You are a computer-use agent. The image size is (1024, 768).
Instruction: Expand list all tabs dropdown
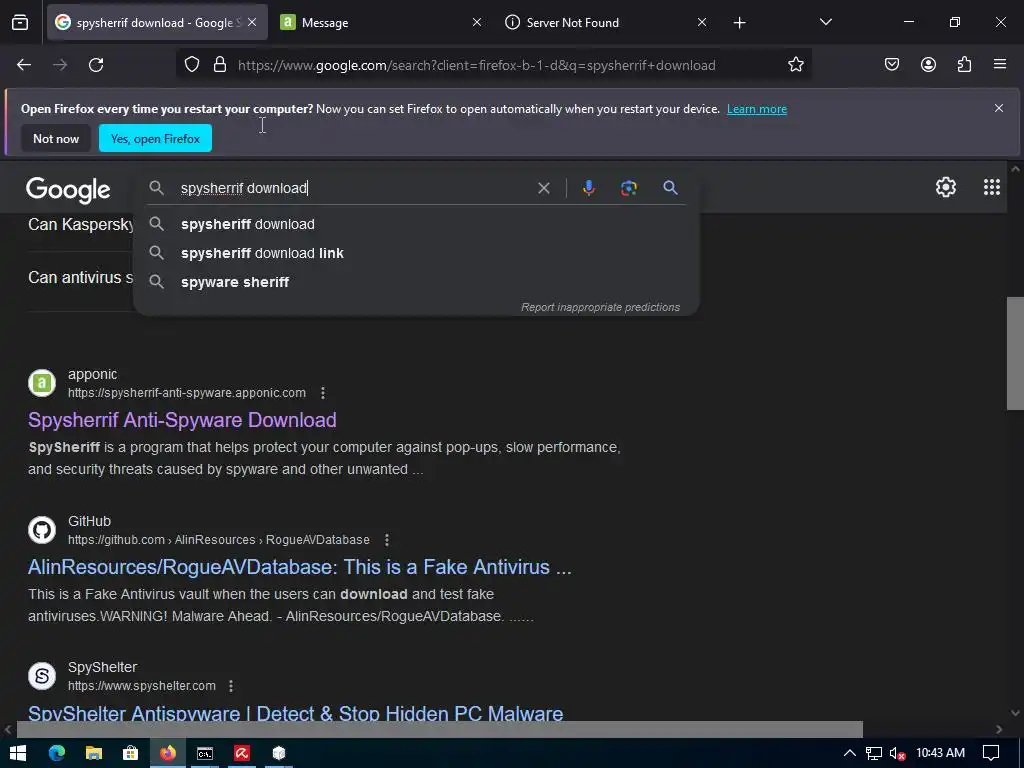825,23
